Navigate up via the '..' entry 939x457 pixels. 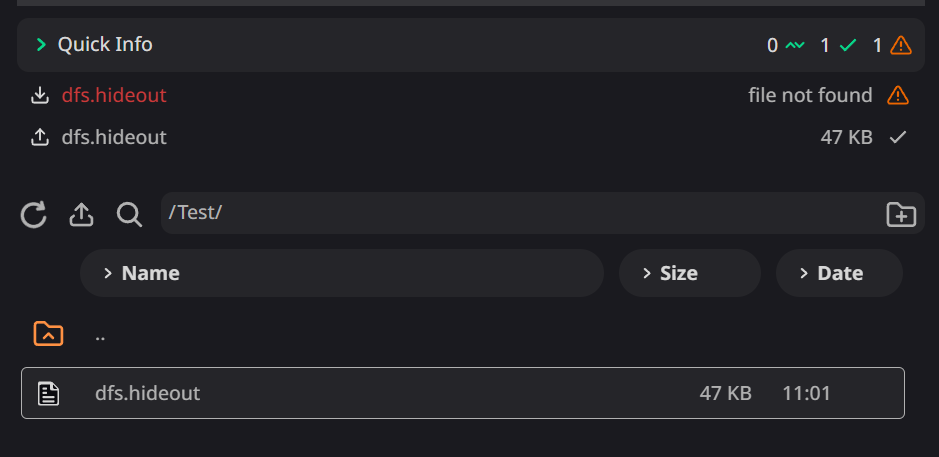click(x=100, y=335)
